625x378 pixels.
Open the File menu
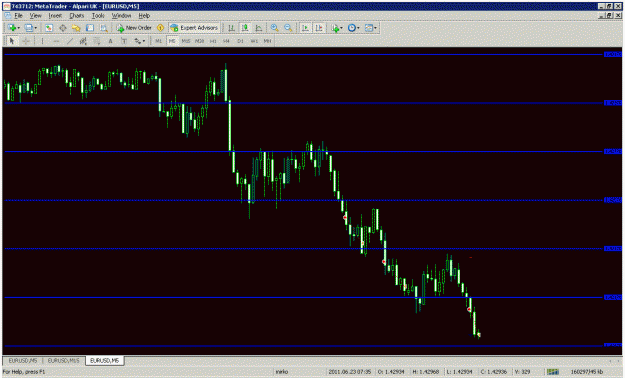18,16
